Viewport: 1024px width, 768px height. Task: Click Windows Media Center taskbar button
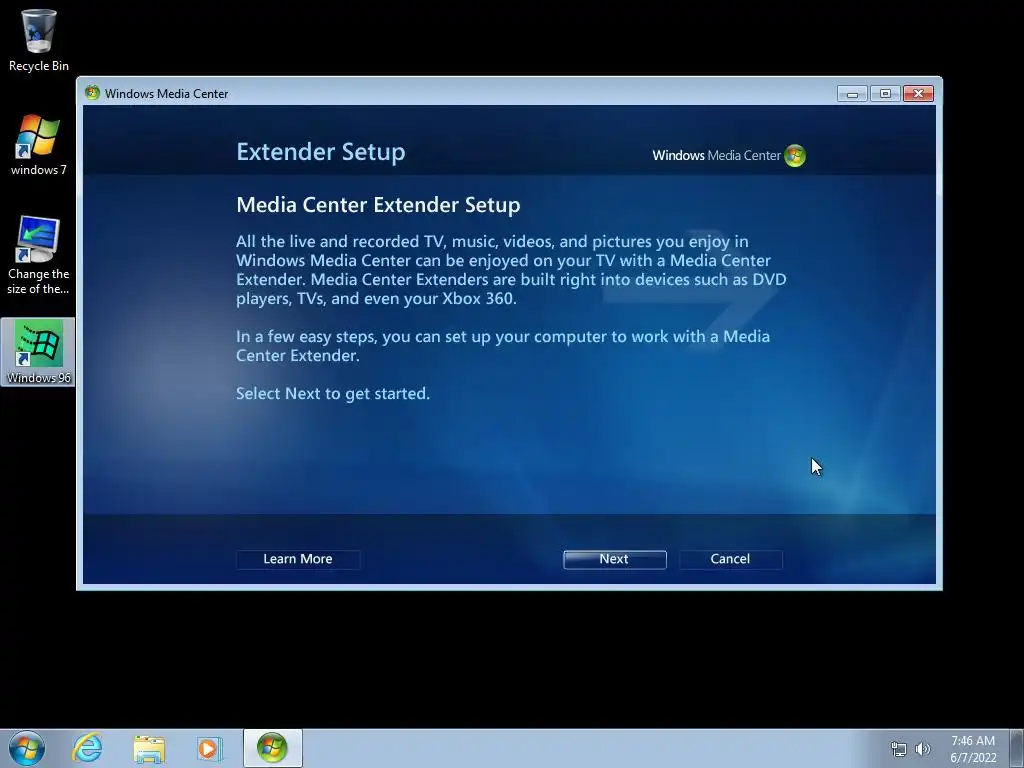(272, 748)
